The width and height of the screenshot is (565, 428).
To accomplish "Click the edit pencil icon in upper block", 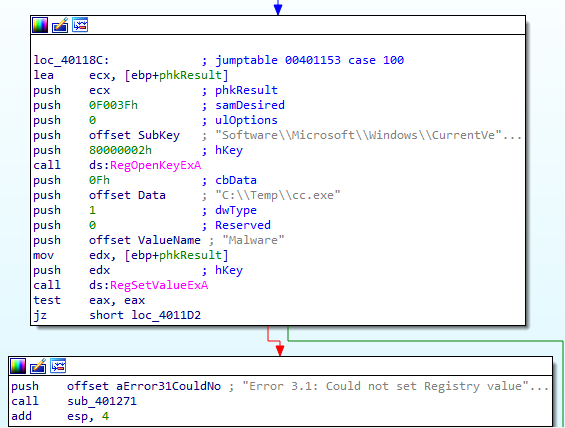I will point(60,25).
